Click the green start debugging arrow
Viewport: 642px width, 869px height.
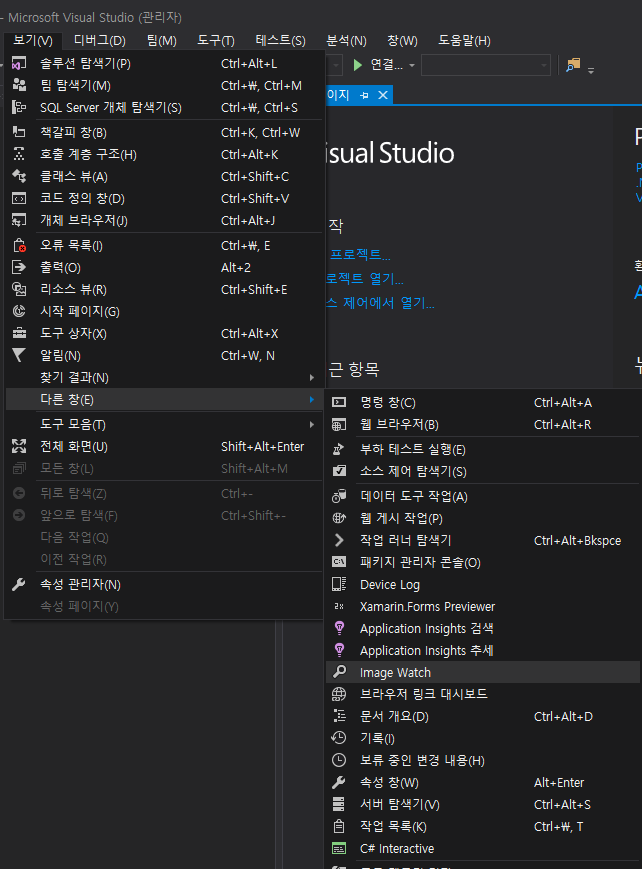(358, 65)
